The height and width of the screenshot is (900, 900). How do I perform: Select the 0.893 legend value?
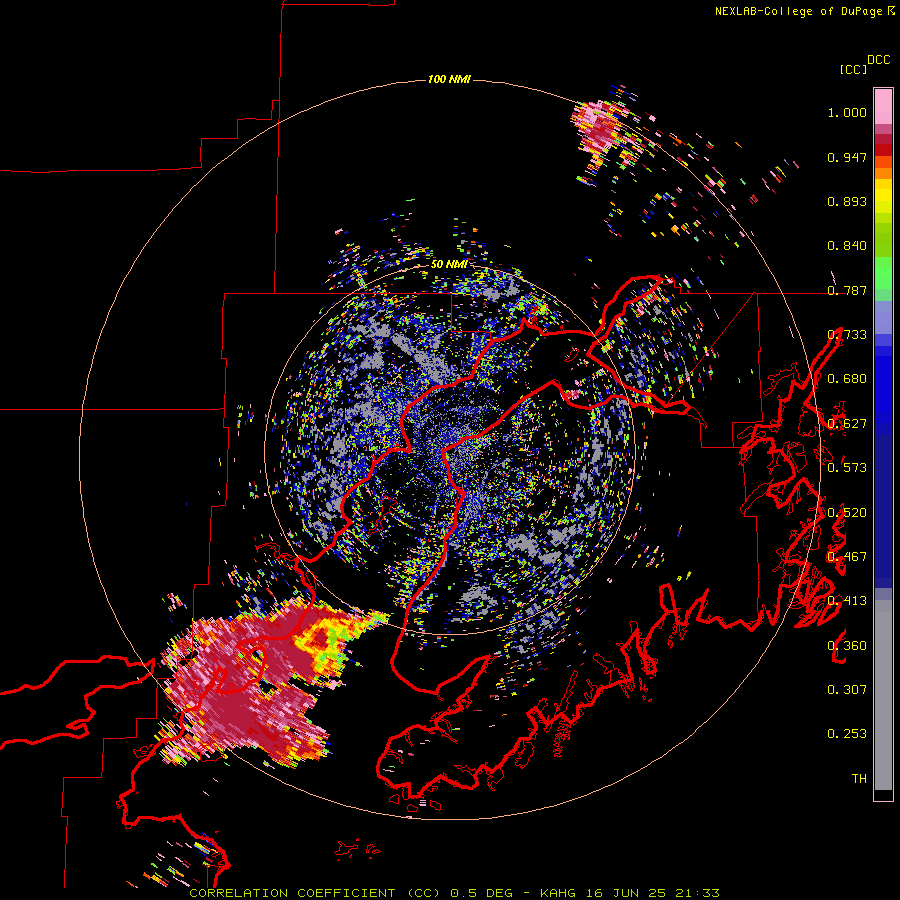(847, 201)
